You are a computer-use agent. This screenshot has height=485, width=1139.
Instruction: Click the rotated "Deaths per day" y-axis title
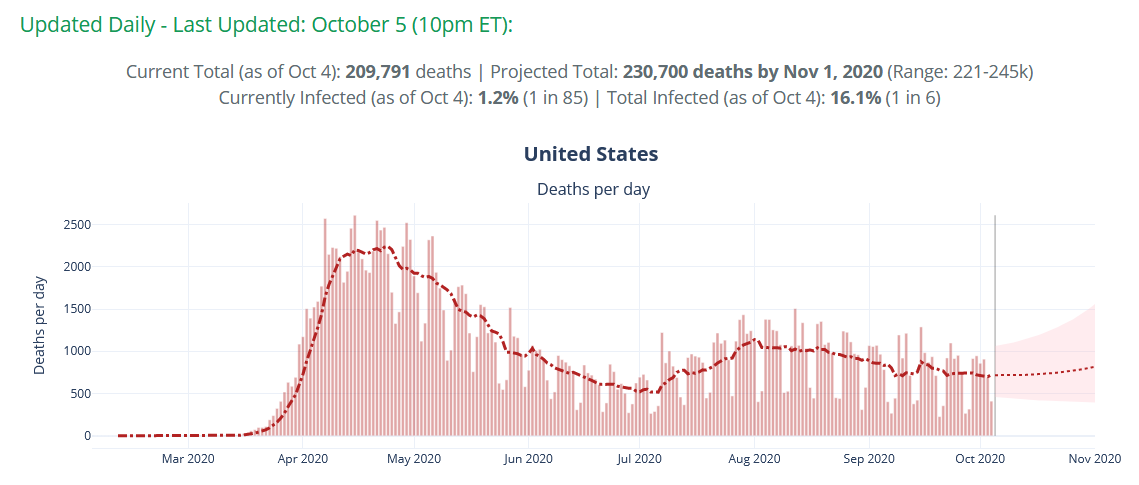pos(40,324)
